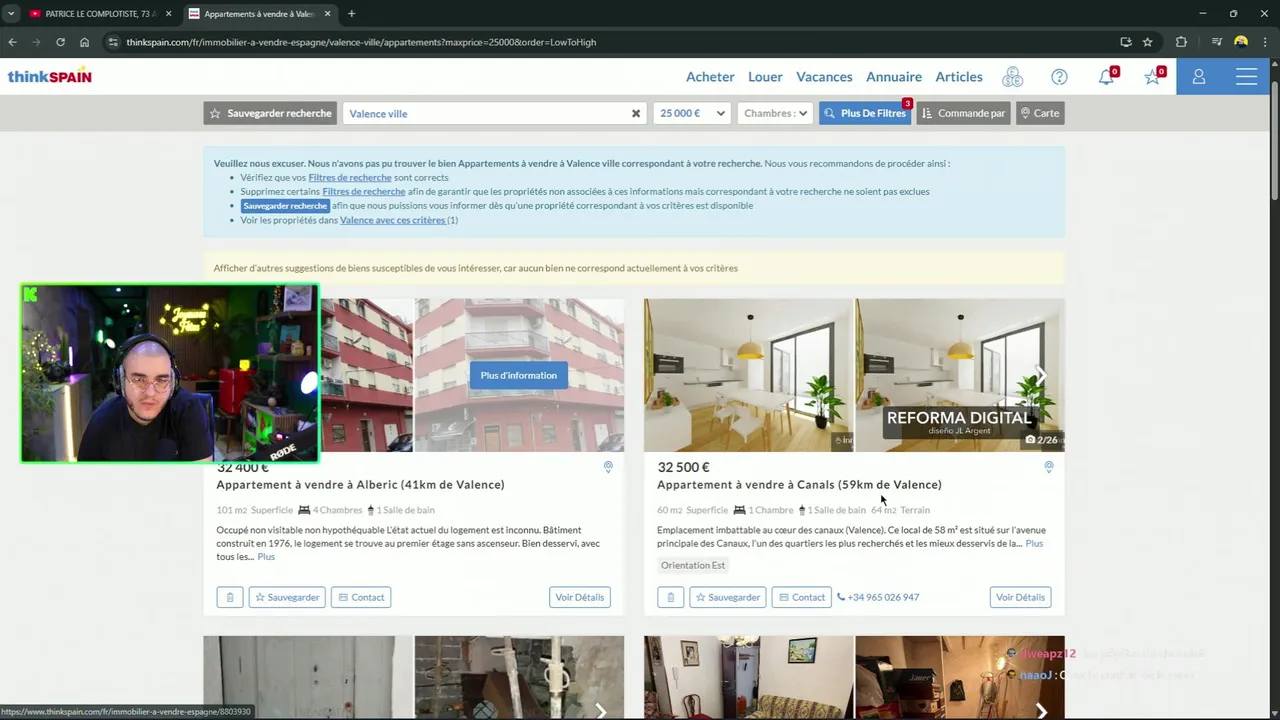View details of Canals apartment
Image resolution: width=1280 pixels, height=720 pixels.
1020,597
